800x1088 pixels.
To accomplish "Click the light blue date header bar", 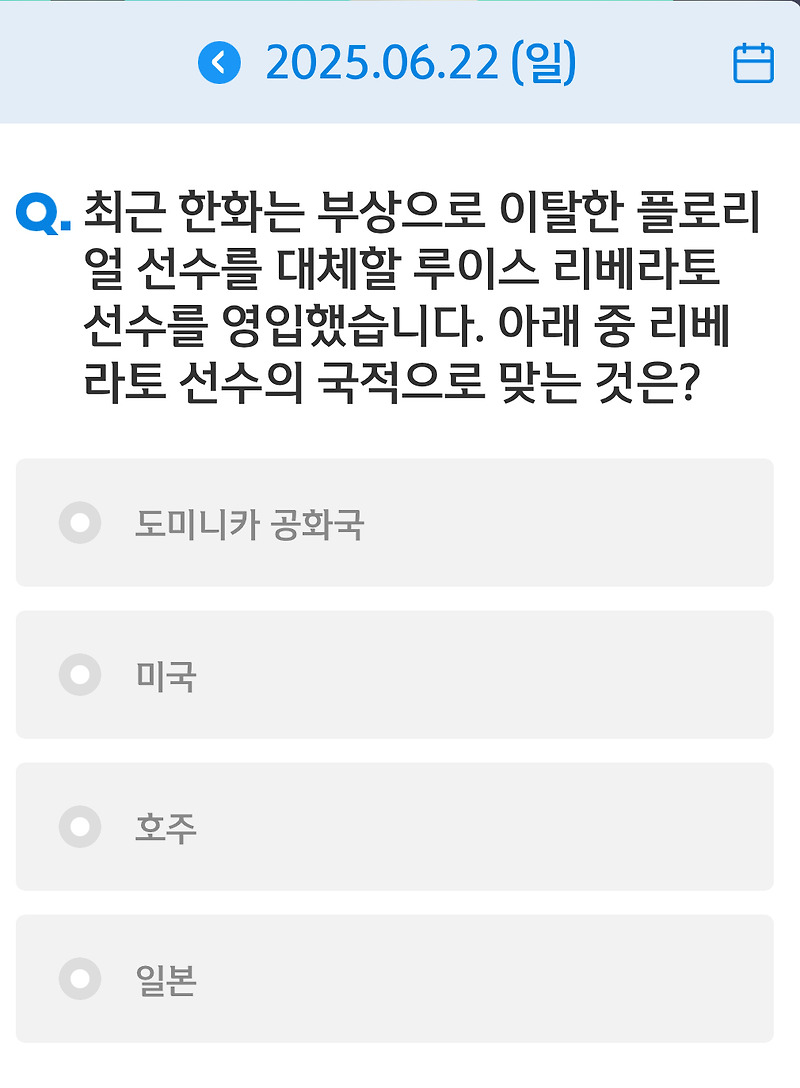I will 400,62.
